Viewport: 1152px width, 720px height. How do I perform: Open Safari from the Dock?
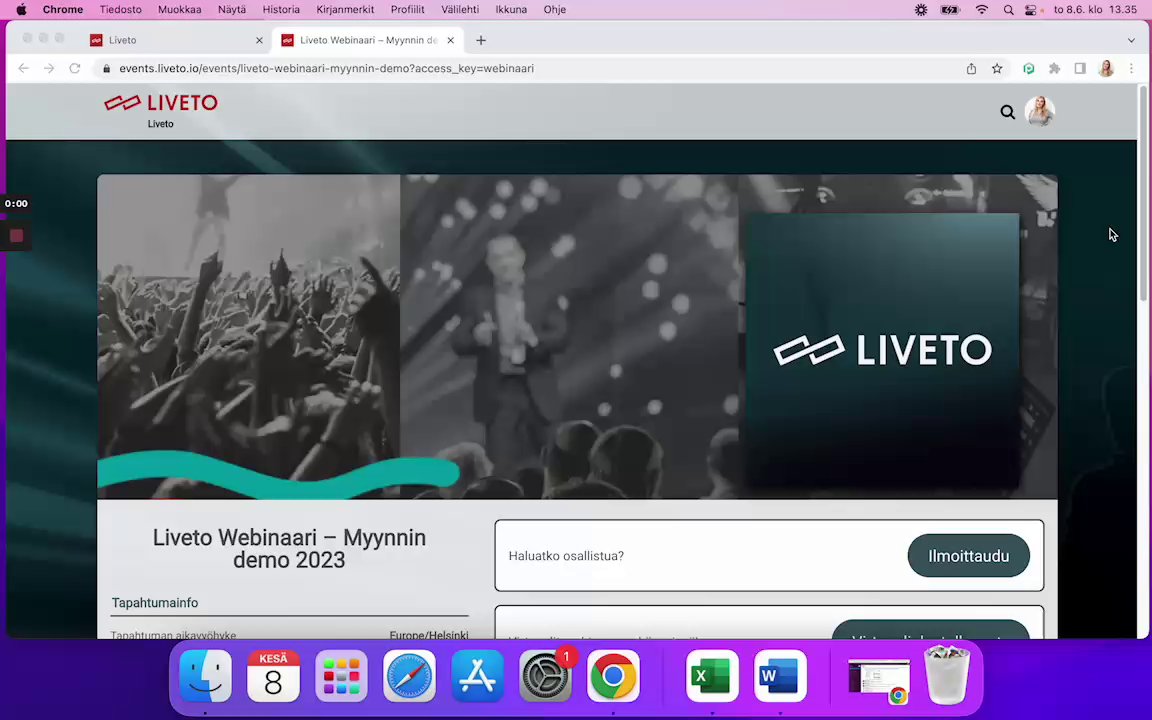[409, 676]
